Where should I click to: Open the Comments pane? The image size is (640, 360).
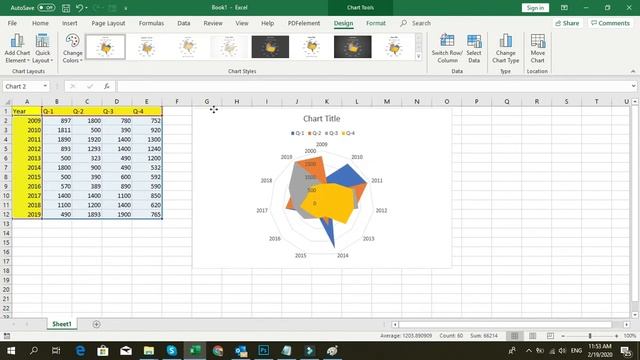(610, 23)
